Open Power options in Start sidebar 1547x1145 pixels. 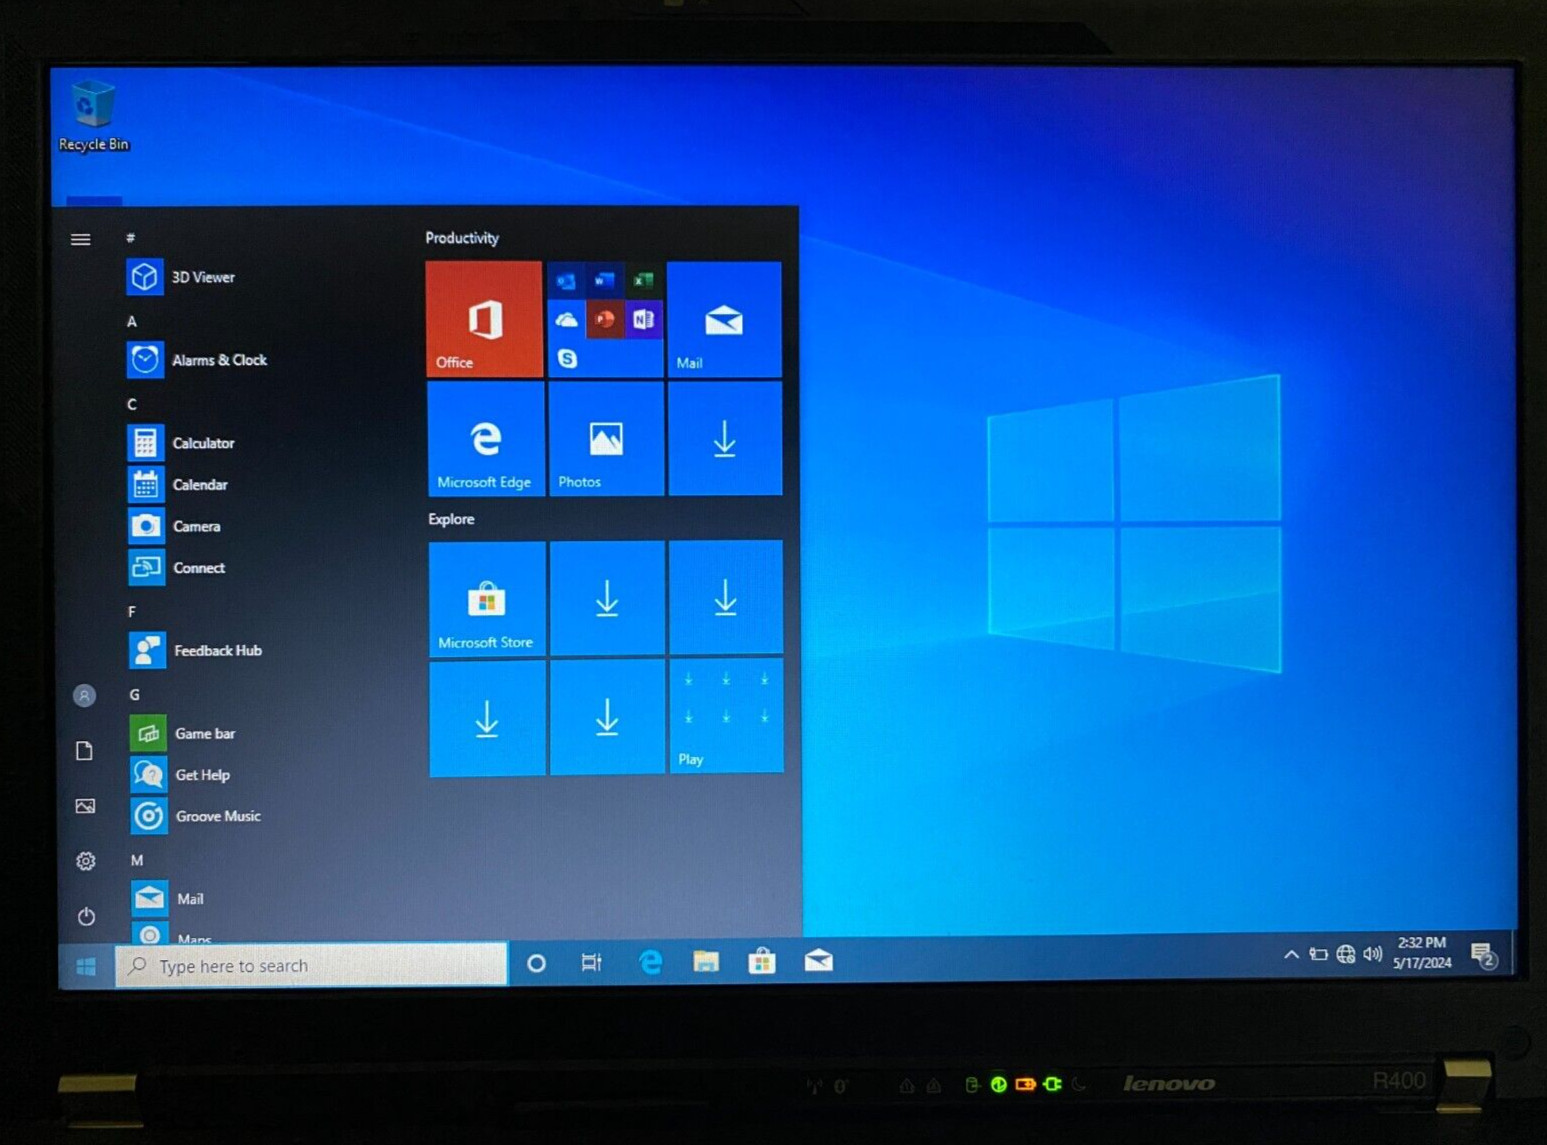pyautogui.click(x=87, y=916)
